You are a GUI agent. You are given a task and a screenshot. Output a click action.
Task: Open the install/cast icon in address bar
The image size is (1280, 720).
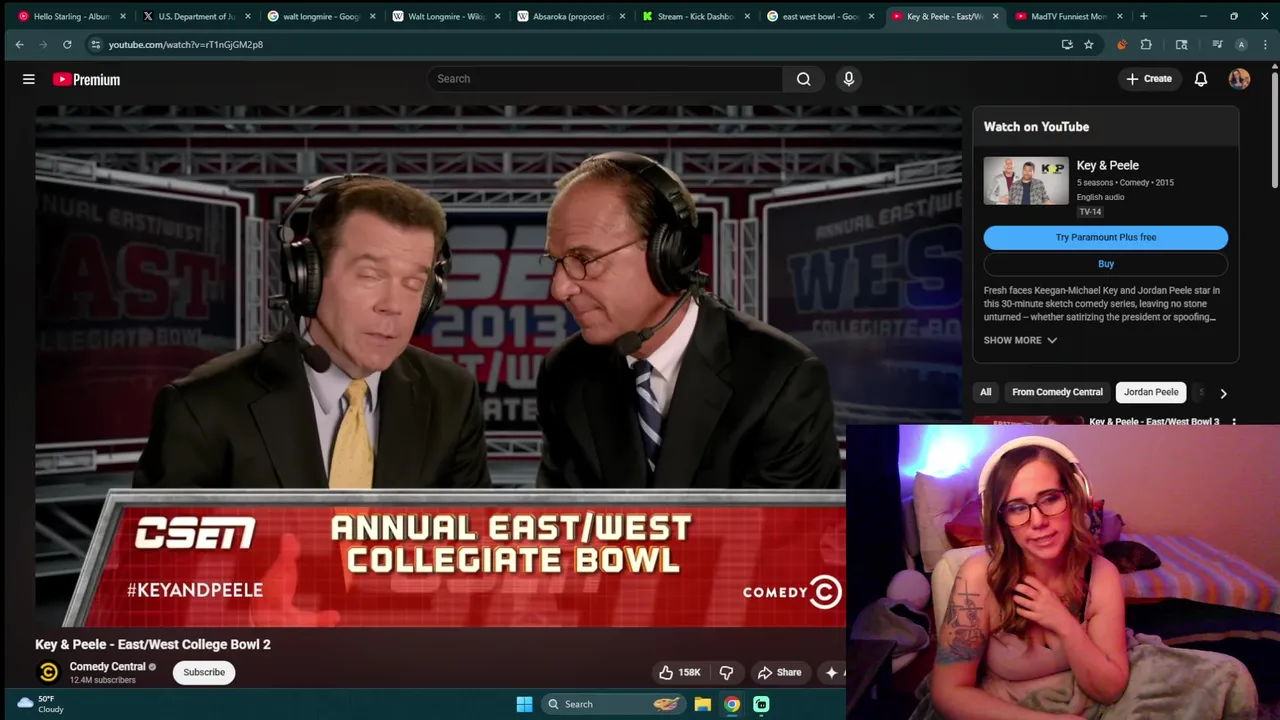[1067, 44]
